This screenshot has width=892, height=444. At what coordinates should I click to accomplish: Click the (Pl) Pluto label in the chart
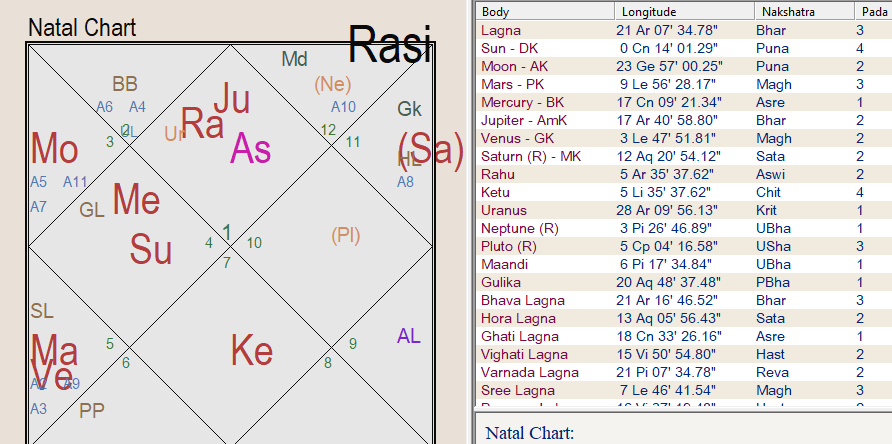point(345,235)
